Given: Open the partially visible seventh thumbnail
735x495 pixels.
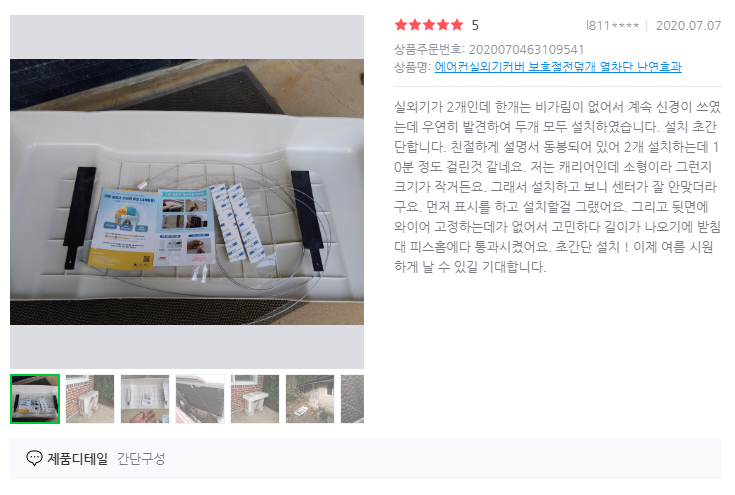Looking at the screenshot, I should point(352,399).
